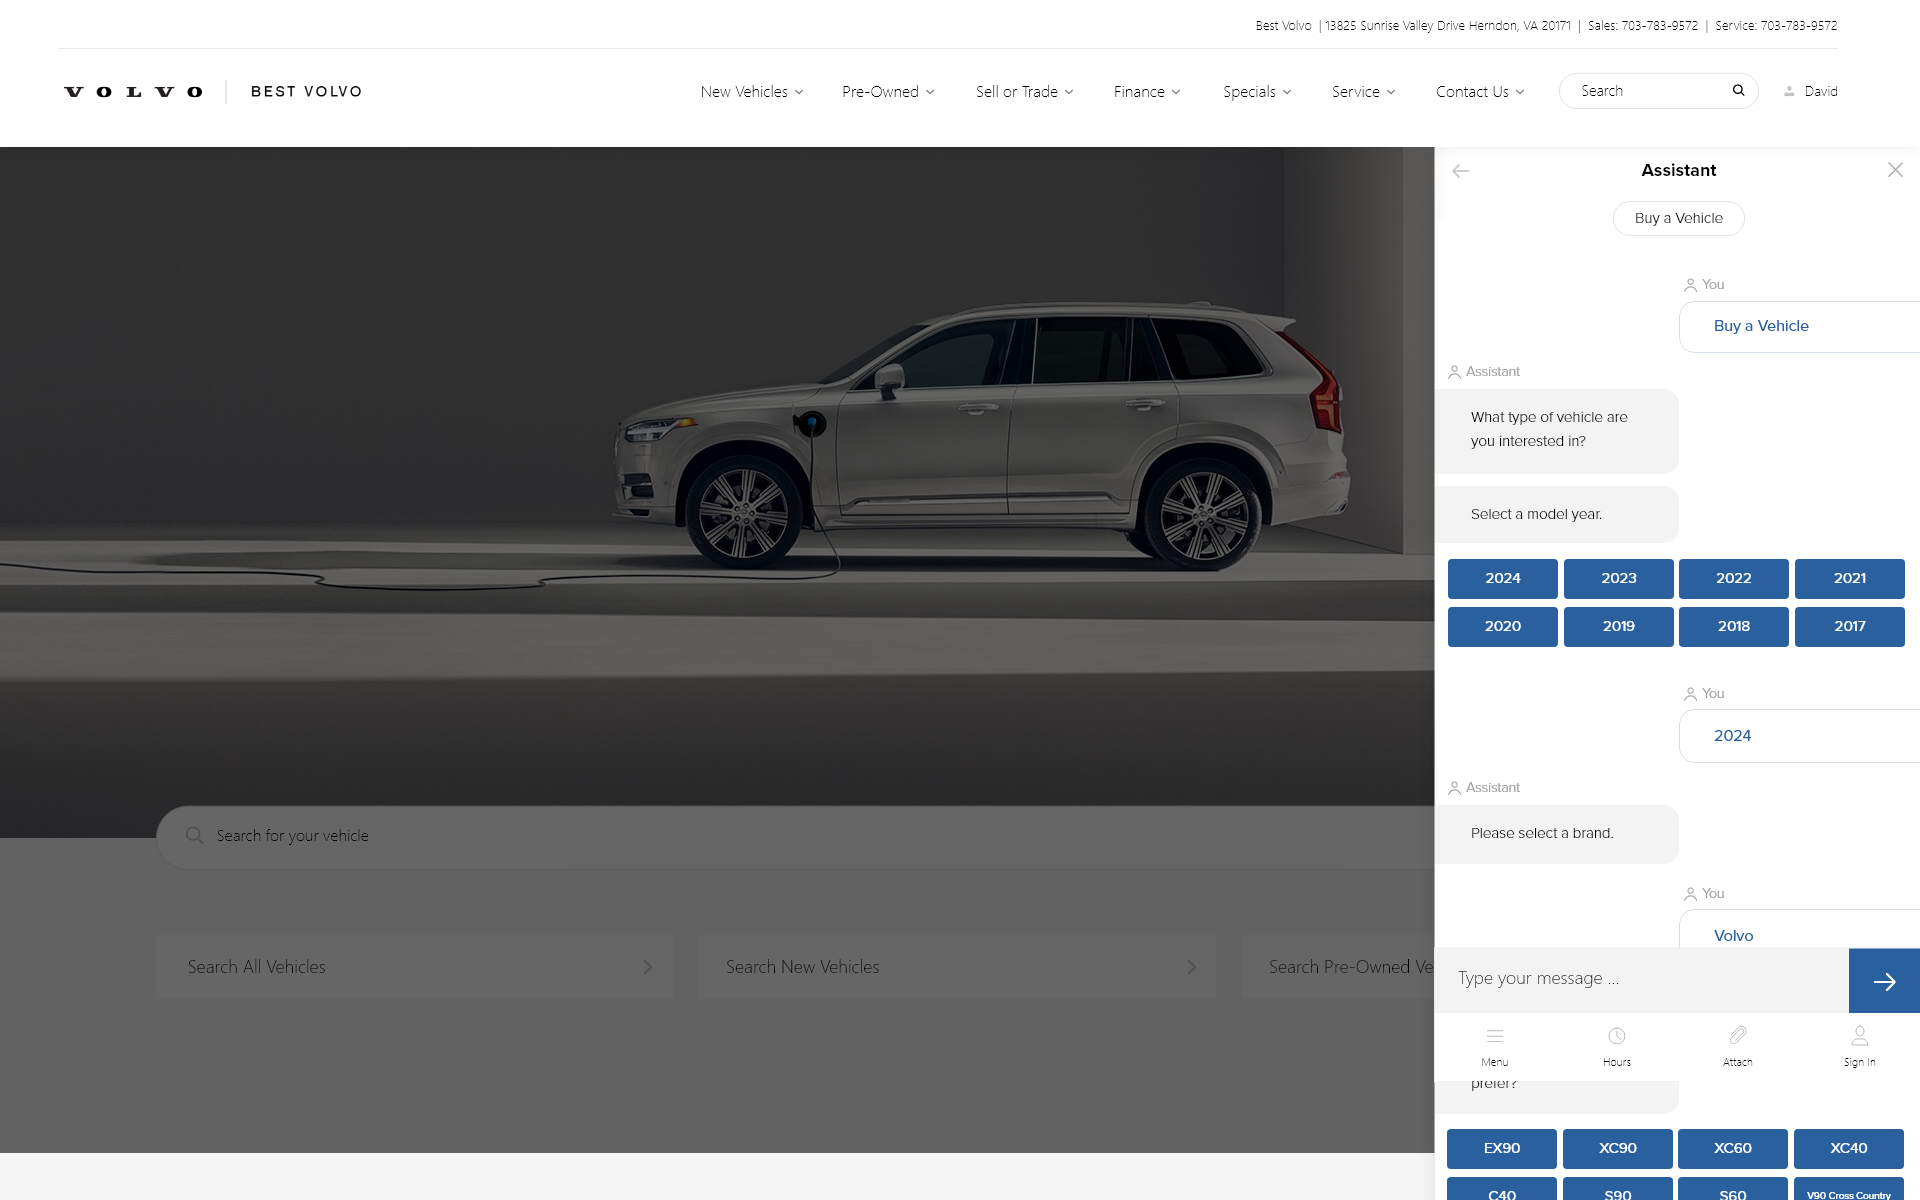The width and height of the screenshot is (1920, 1200).
Task: Click the 'Buy a Vehicle' user message
Action: tap(1799, 326)
